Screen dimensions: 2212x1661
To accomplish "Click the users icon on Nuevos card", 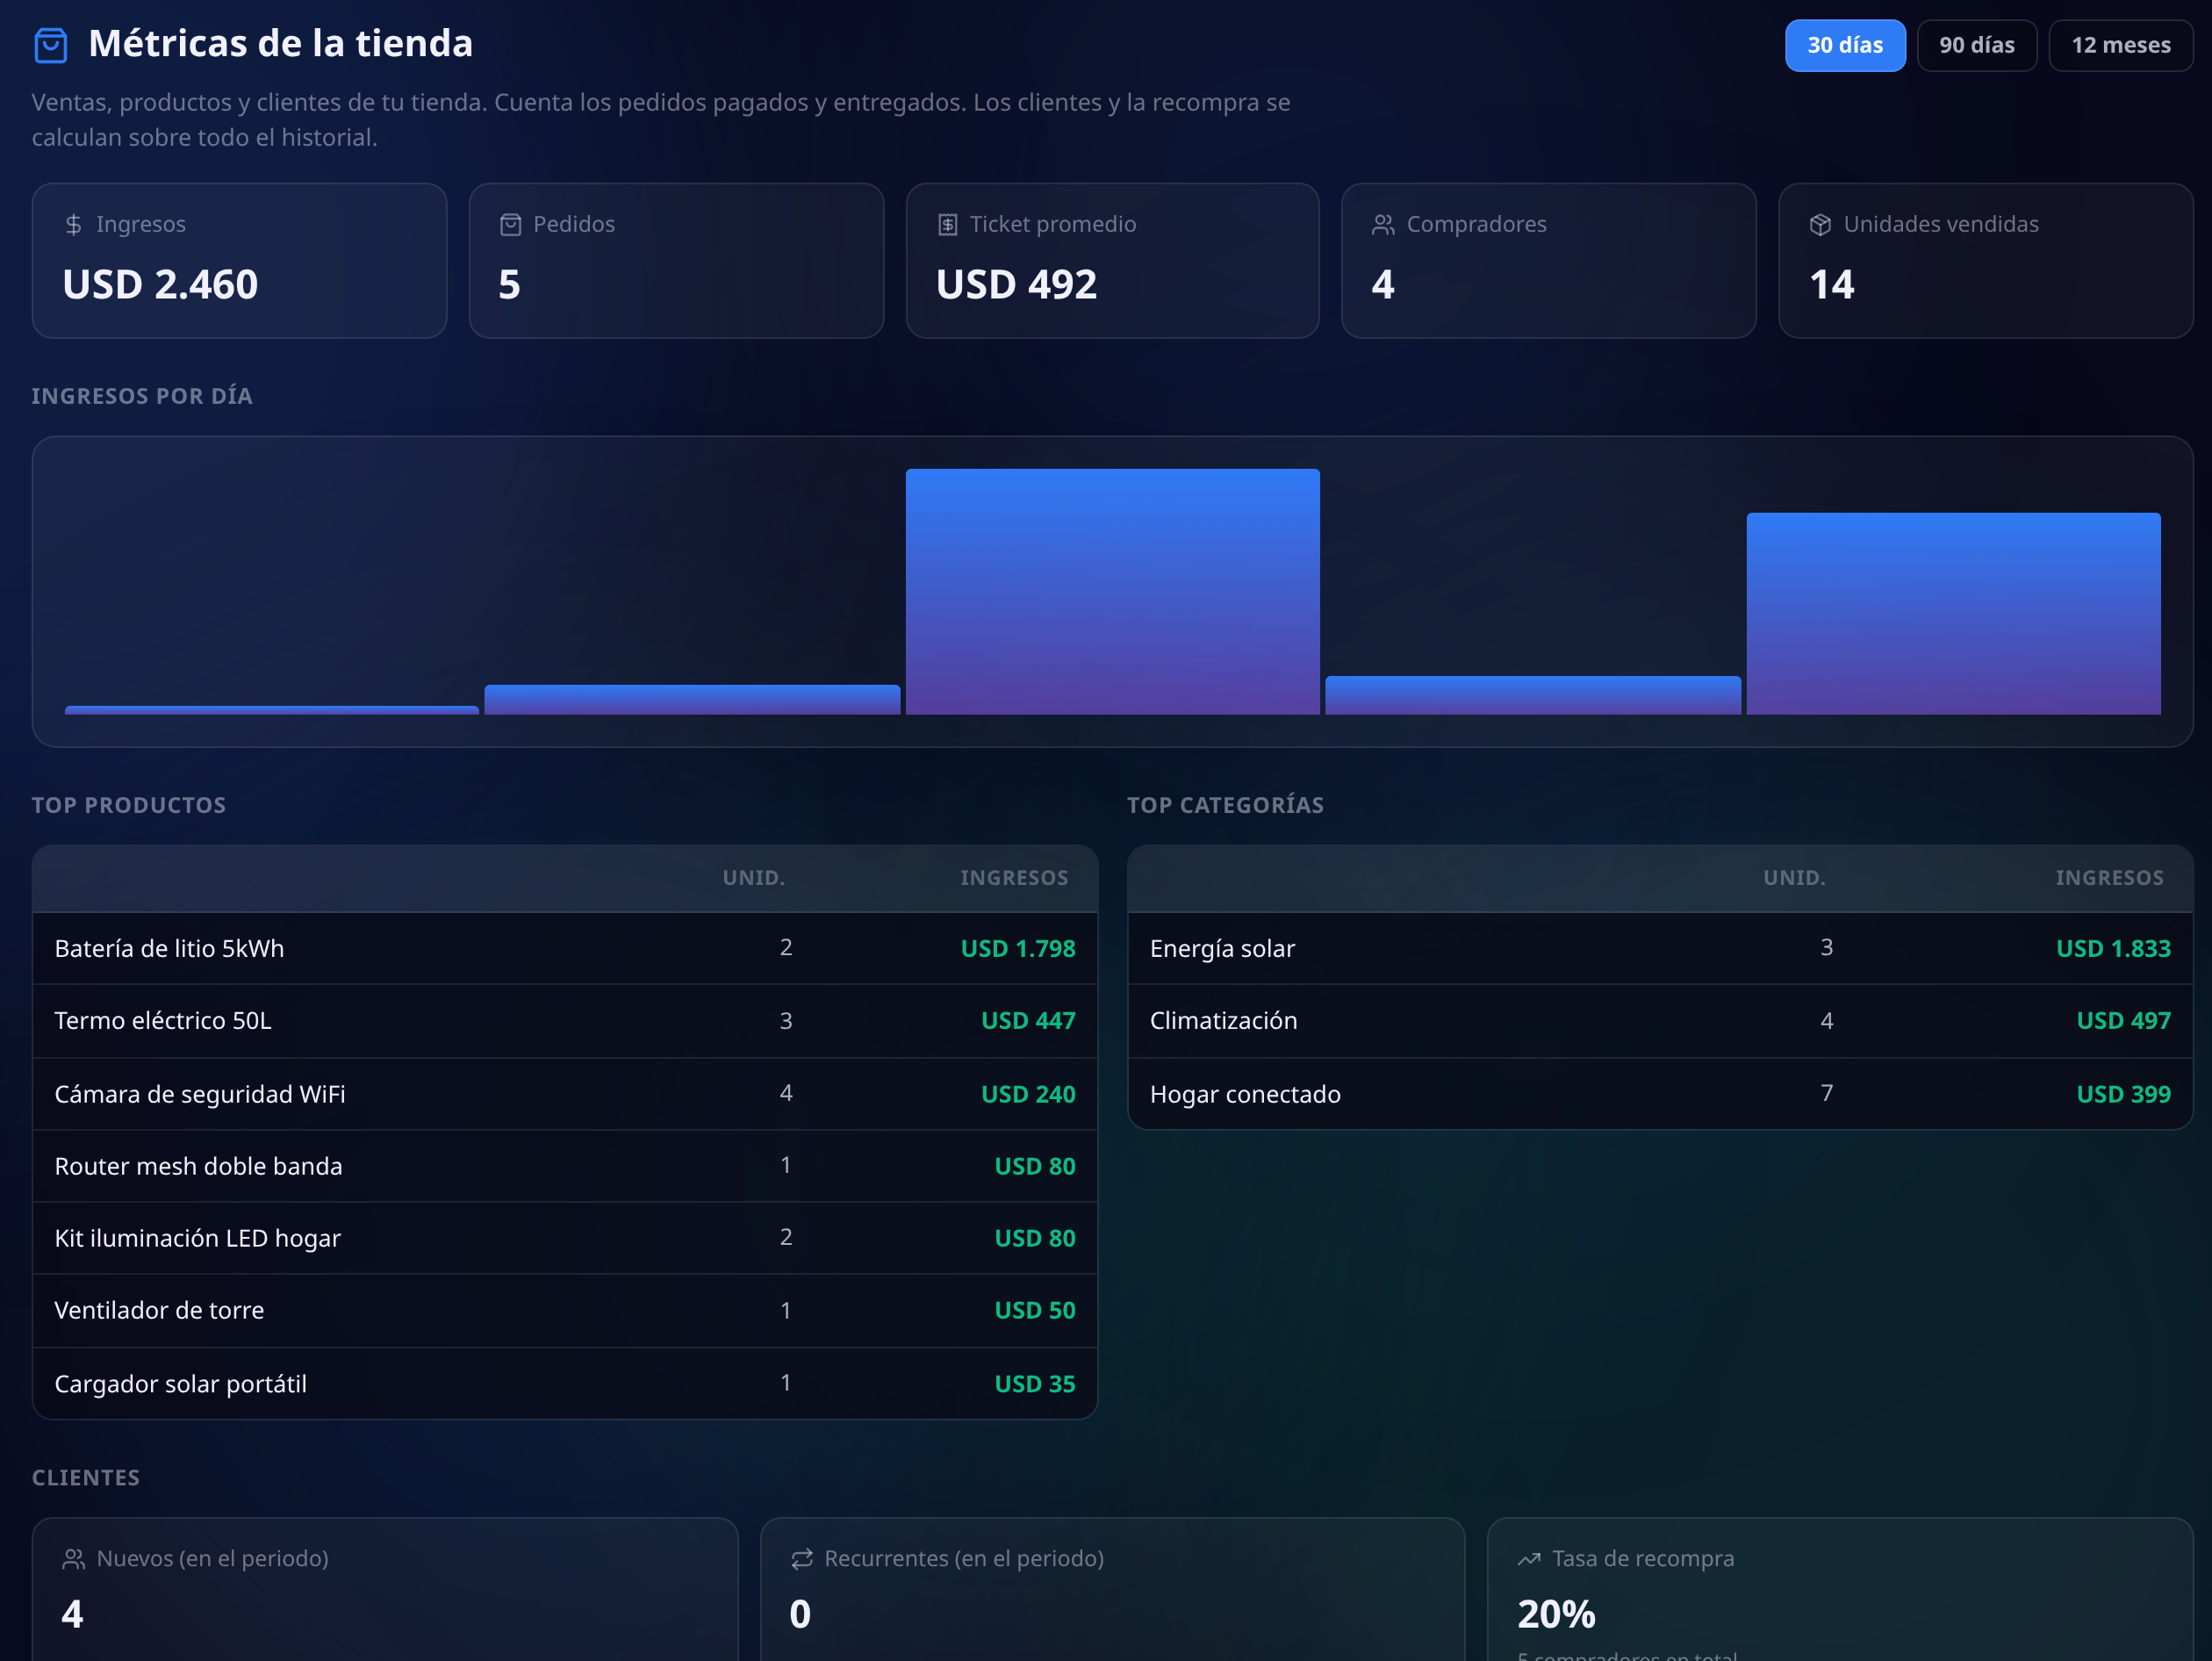I will point(74,1559).
